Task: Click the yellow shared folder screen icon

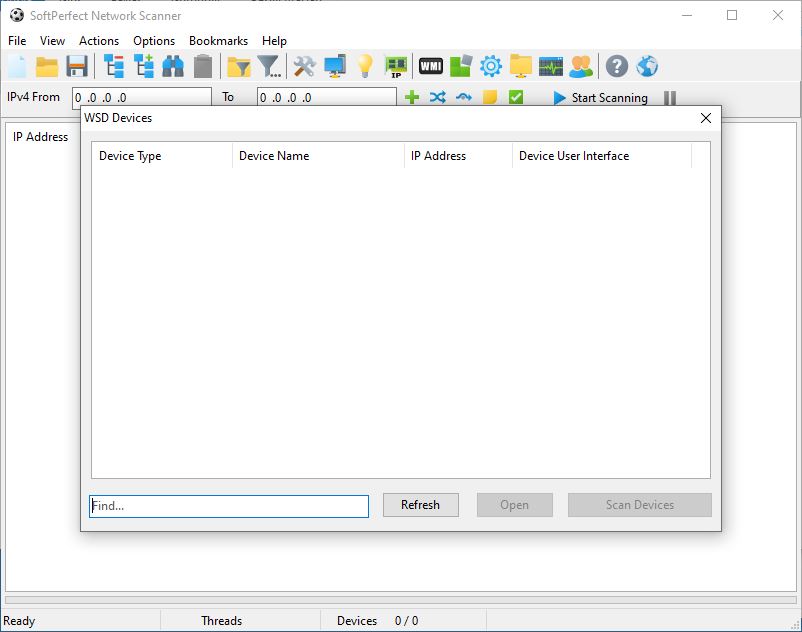Action: (521, 66)
